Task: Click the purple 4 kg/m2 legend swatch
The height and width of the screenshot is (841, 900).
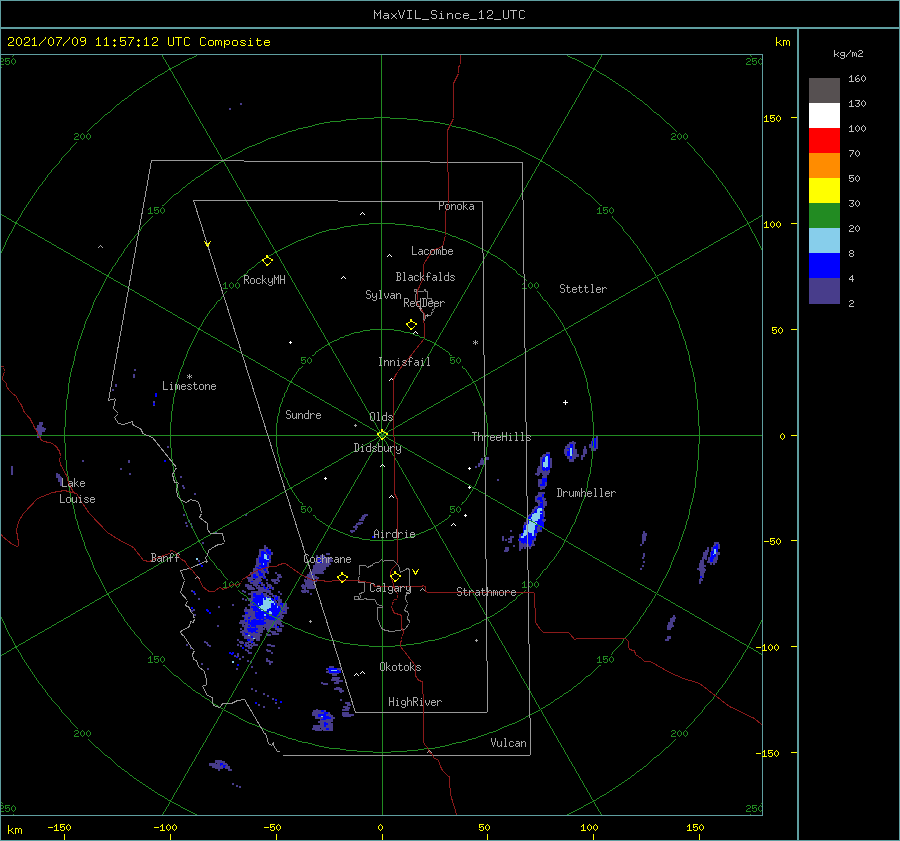Action: coord(824,290)
